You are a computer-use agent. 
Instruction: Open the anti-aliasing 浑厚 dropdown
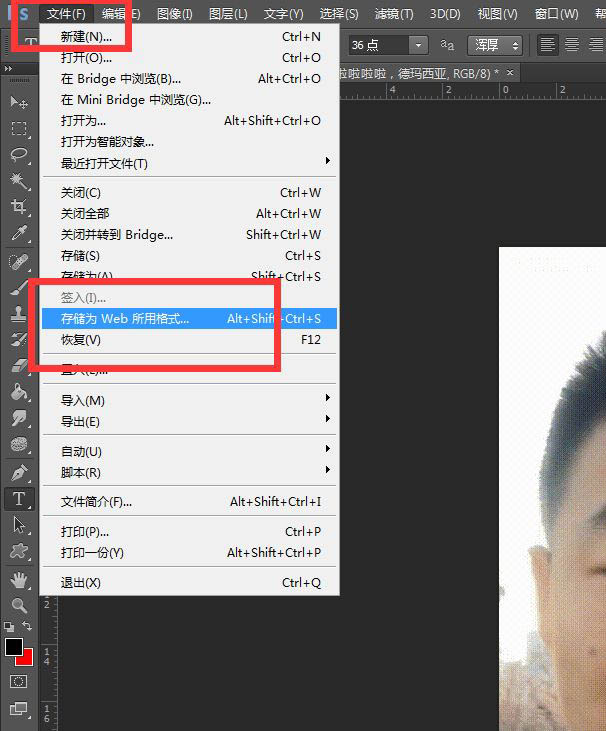(495, 45)
